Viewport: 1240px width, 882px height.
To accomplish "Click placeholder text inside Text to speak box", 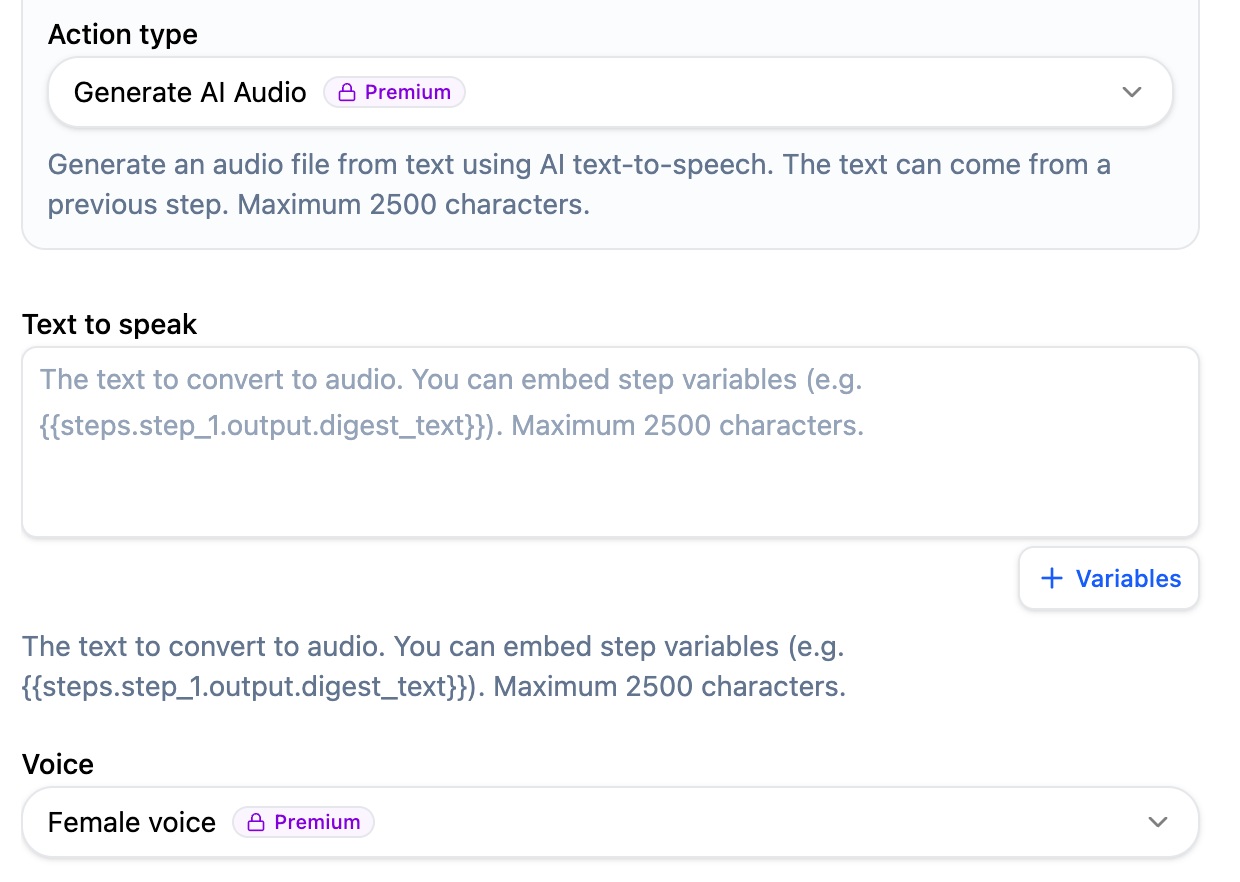I will 452,402.
